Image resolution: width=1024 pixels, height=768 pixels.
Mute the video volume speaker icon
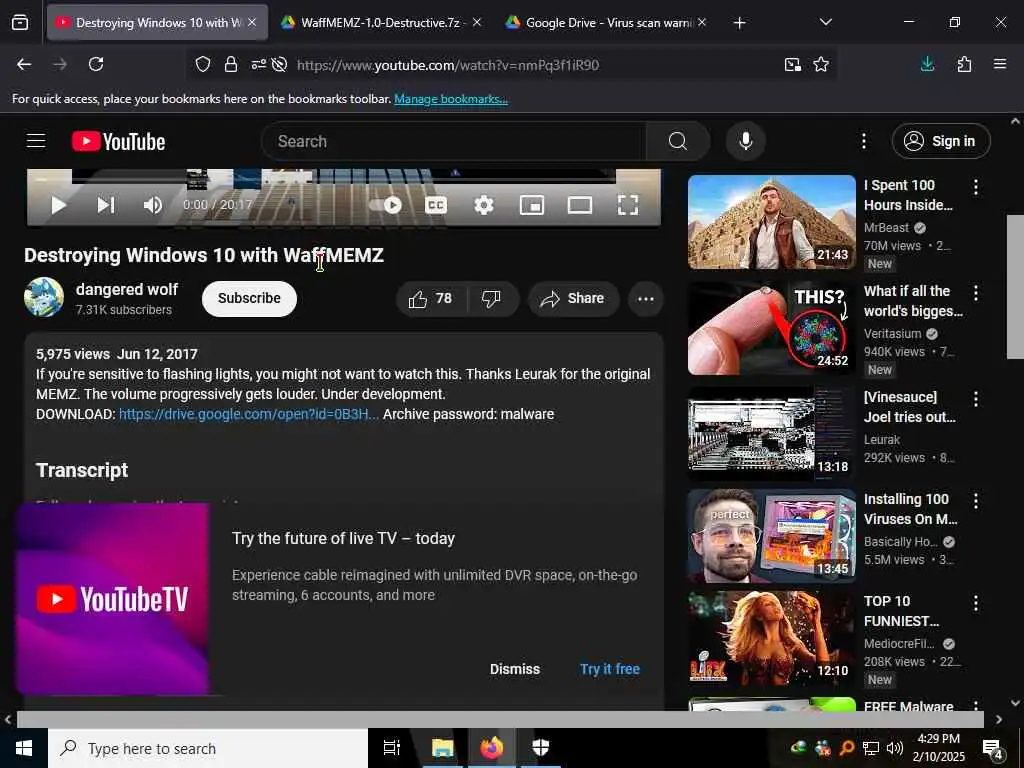coord(152,205)
